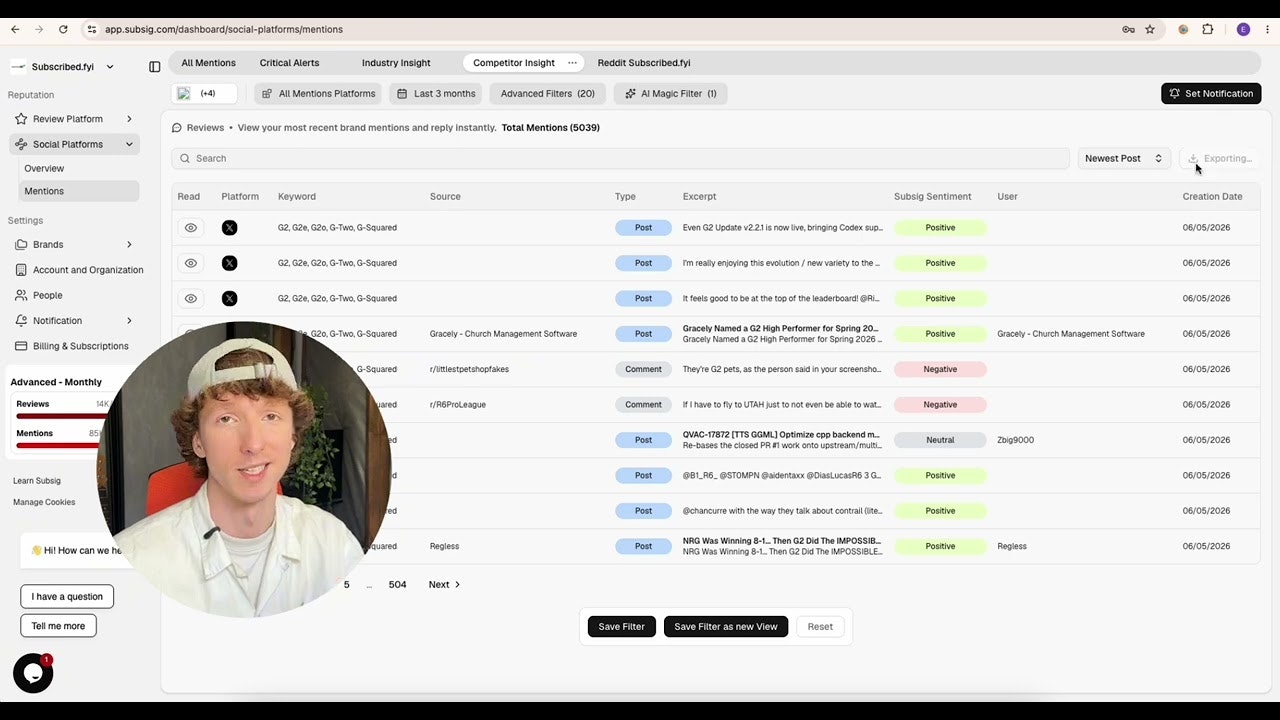Expand the Brands submenu
Screen dimensions: 1280x720
pos(129,244)
